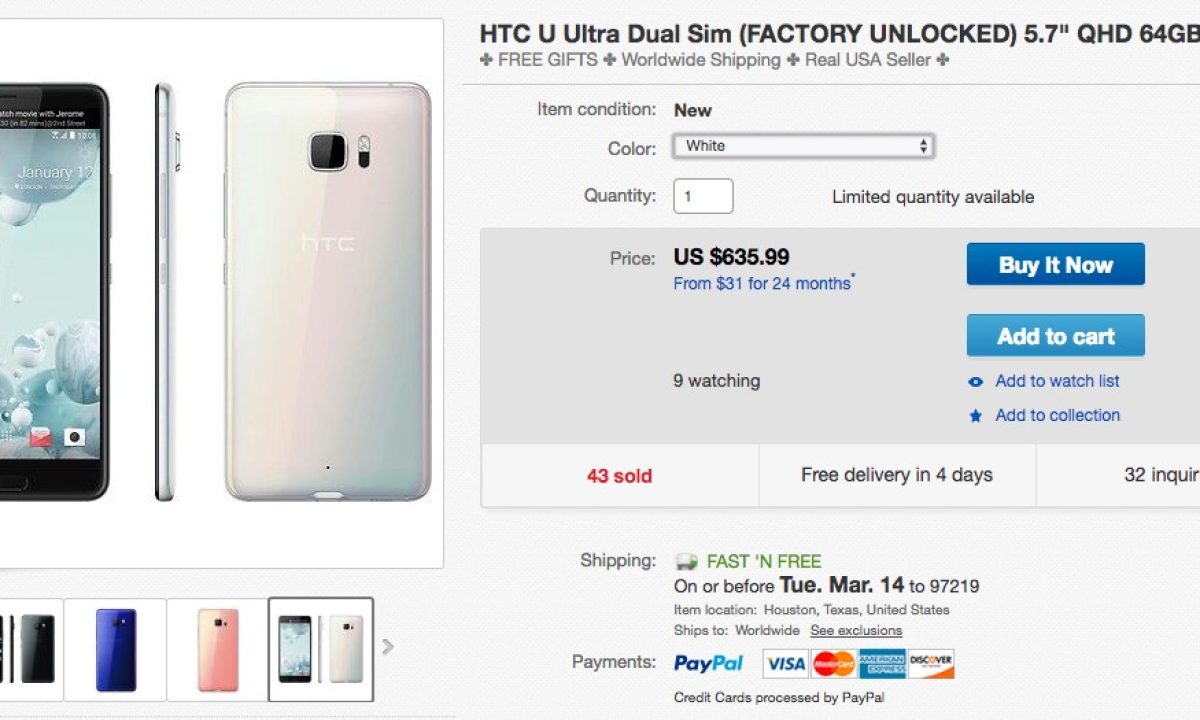Click the PayPal logo icon
Screen dimensions: 1200x720
[709, 663]
